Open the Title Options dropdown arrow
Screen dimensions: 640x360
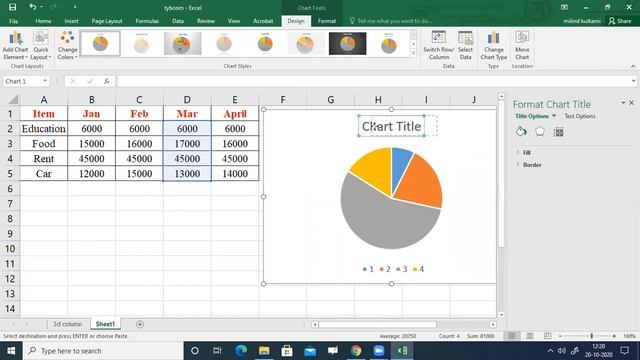click(554, 116)
